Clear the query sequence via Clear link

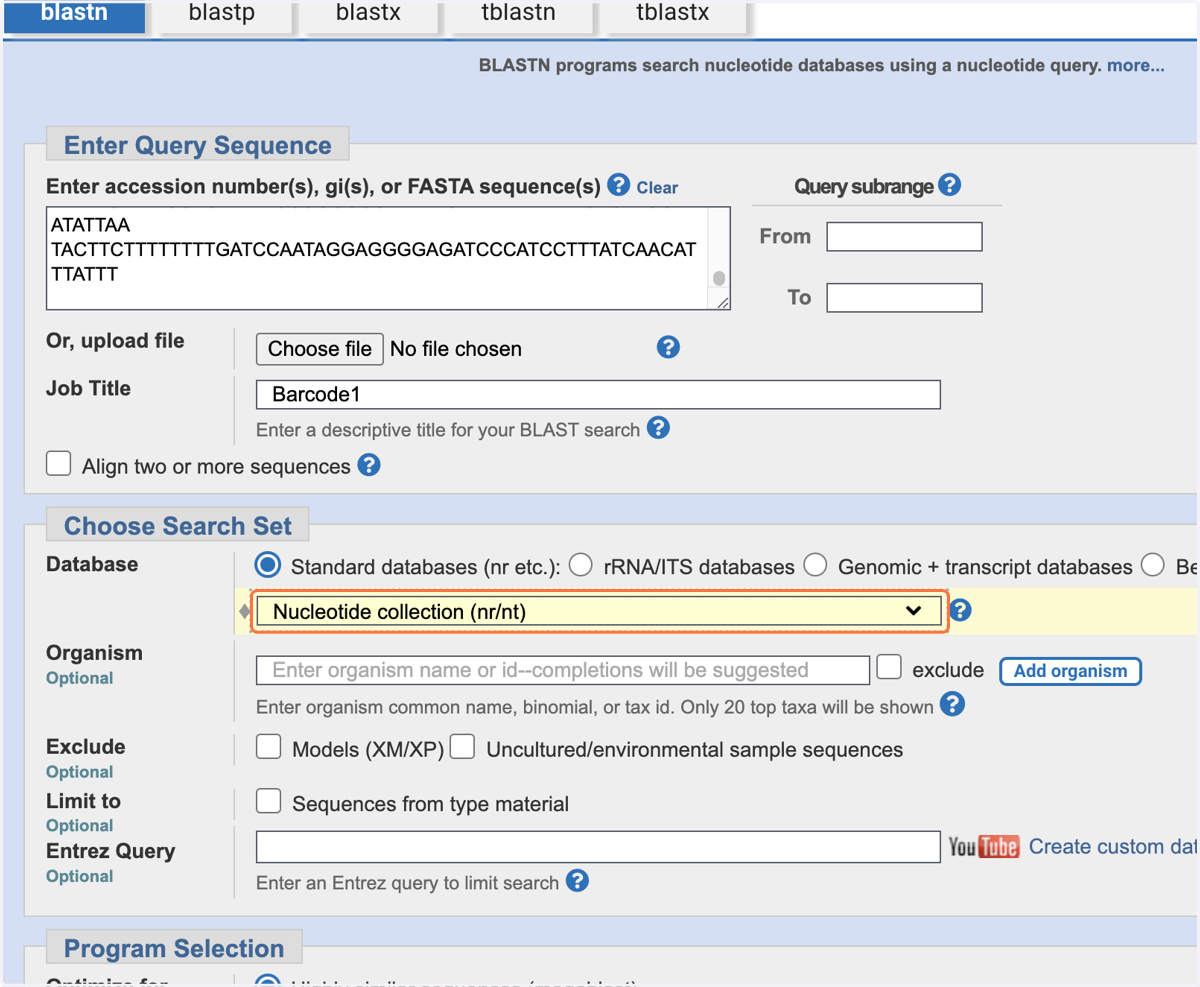tap(657, 187)
